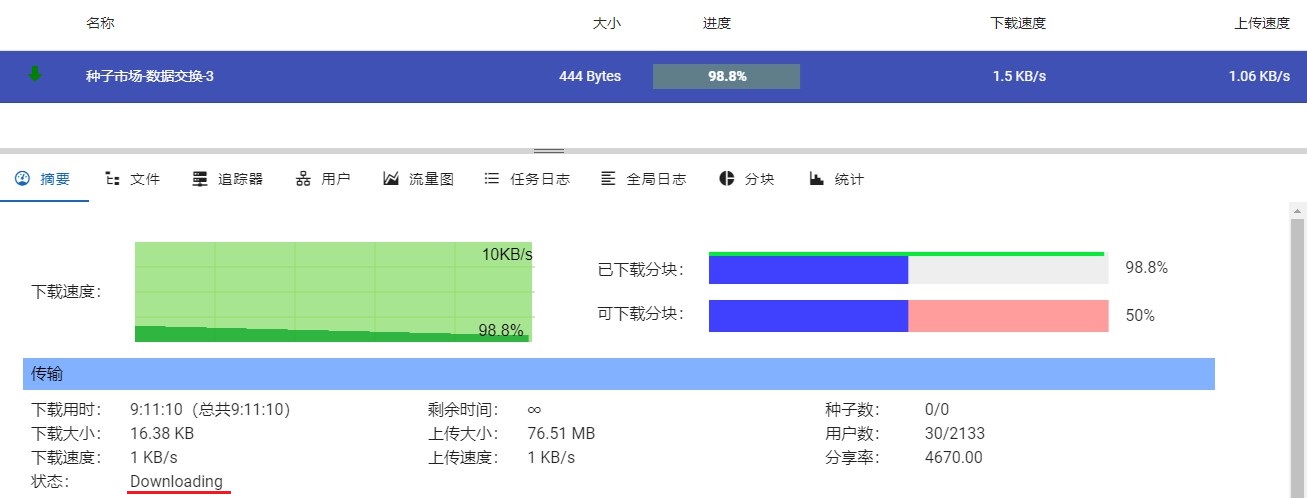Screen dimensions: 1307x498
Task: Click the 摘要 summary dashboard icon
Action: [x=23, y=179]
